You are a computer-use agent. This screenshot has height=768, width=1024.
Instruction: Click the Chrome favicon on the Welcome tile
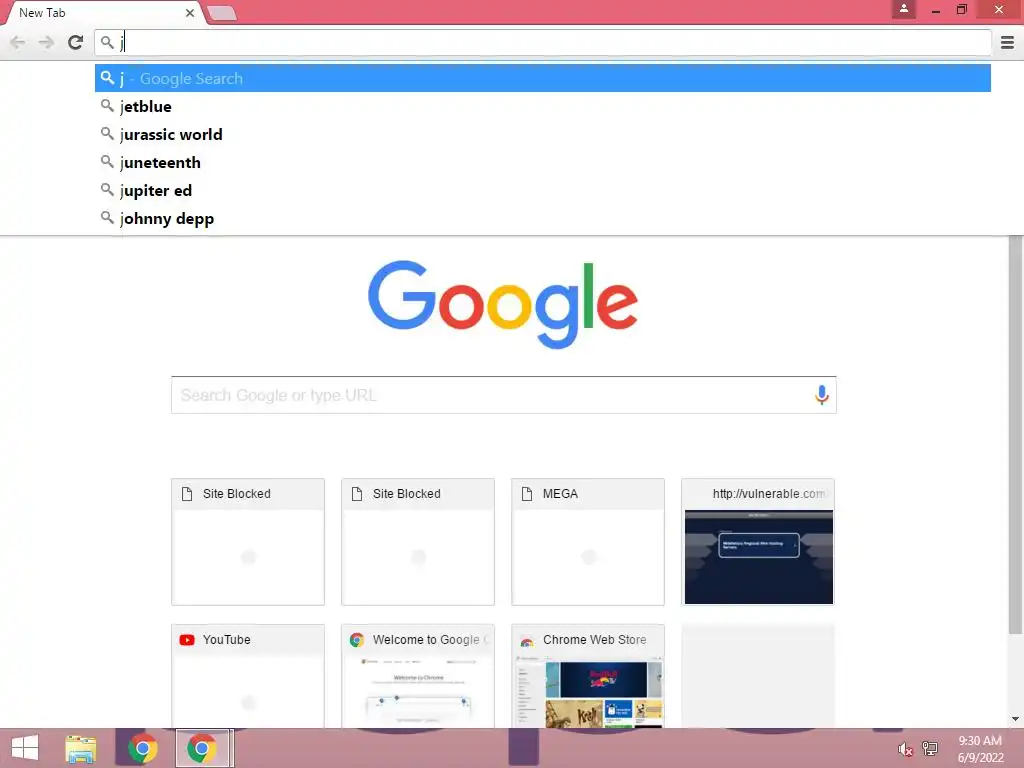pos(357,640)
